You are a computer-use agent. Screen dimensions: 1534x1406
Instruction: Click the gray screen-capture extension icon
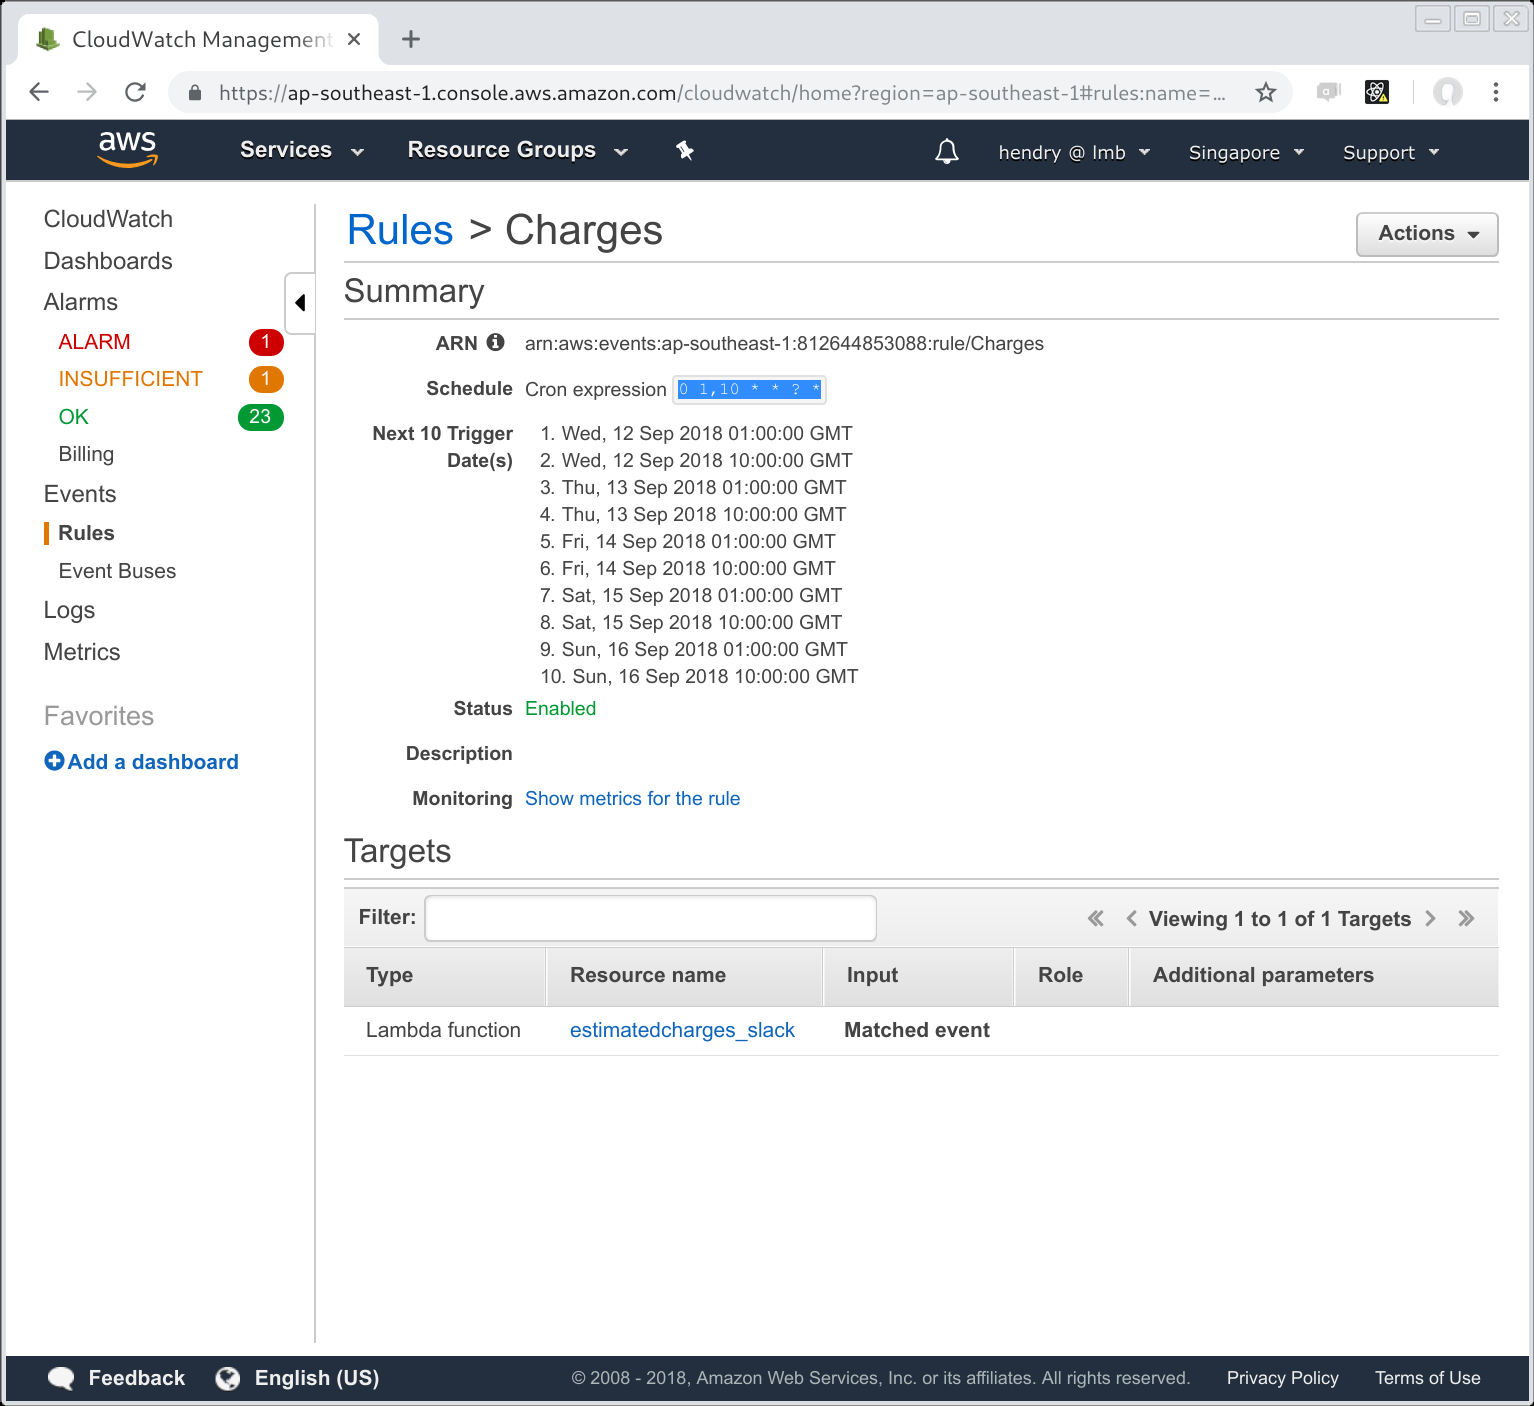click(x=1328, y=92)
